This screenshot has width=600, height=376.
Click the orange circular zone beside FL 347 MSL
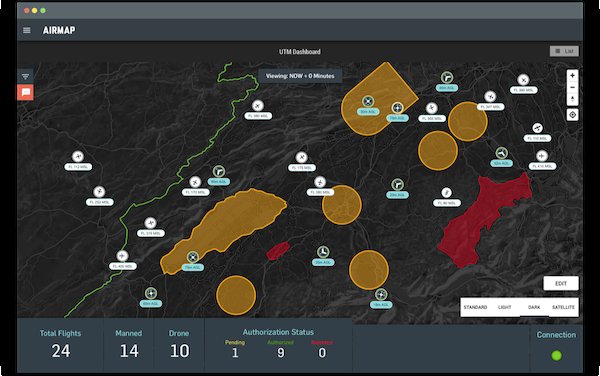point(468,122)
